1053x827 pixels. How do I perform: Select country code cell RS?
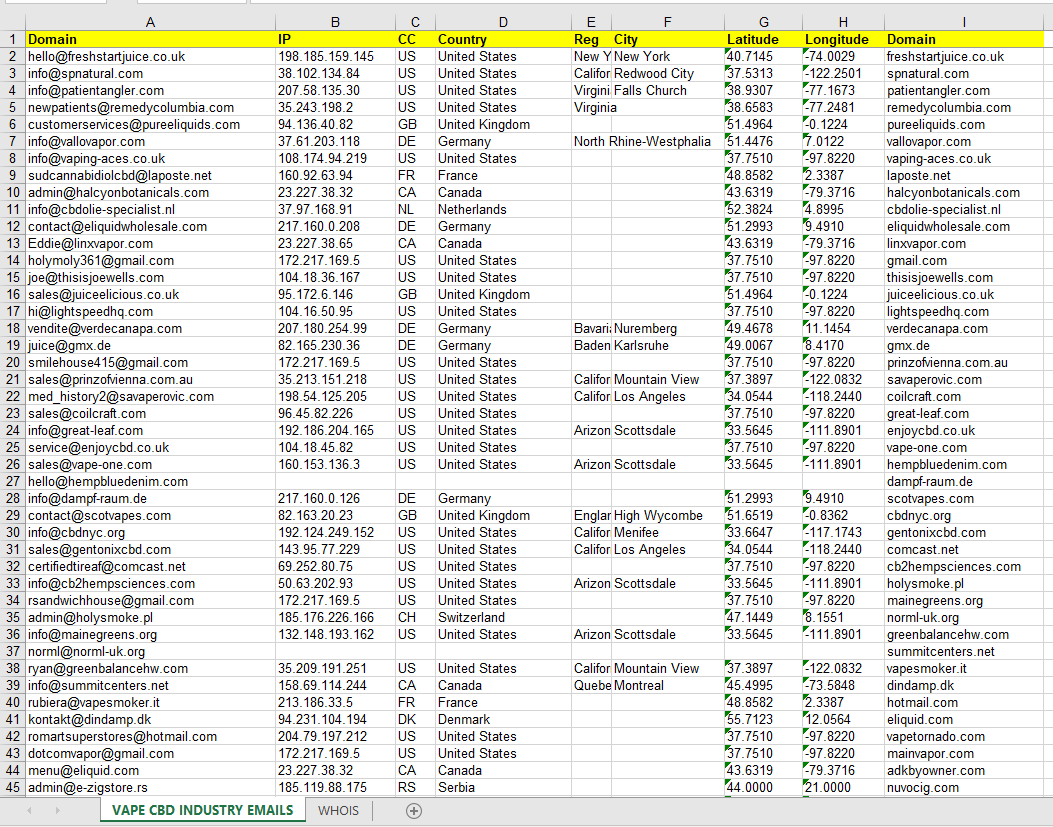415,788
